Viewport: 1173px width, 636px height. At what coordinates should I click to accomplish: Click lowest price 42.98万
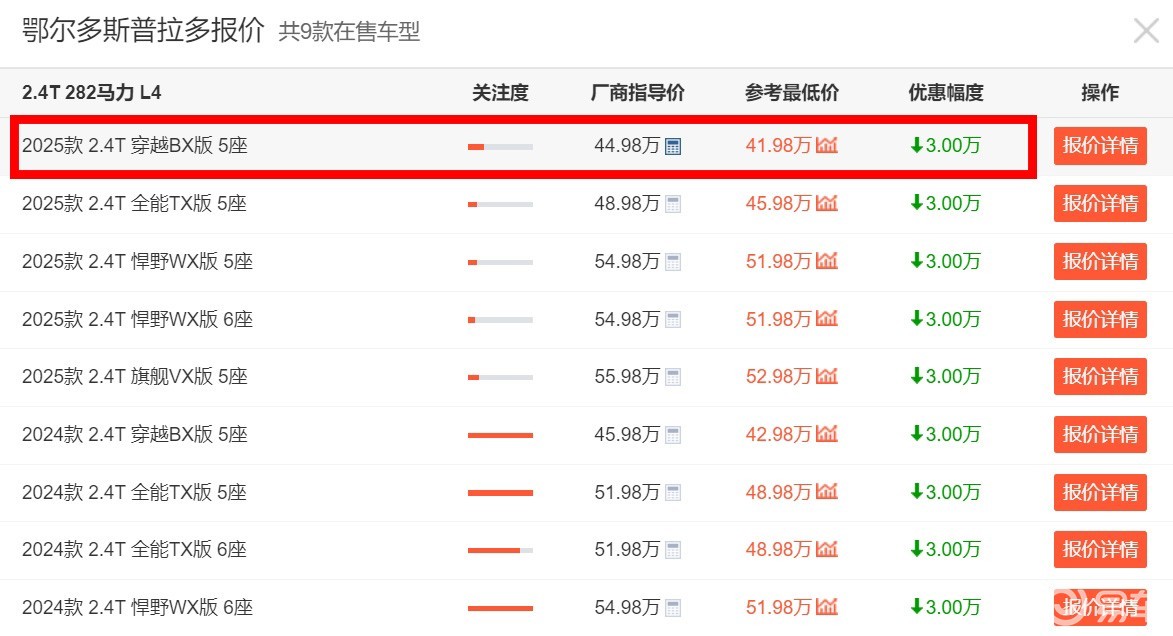click(778, 435)
